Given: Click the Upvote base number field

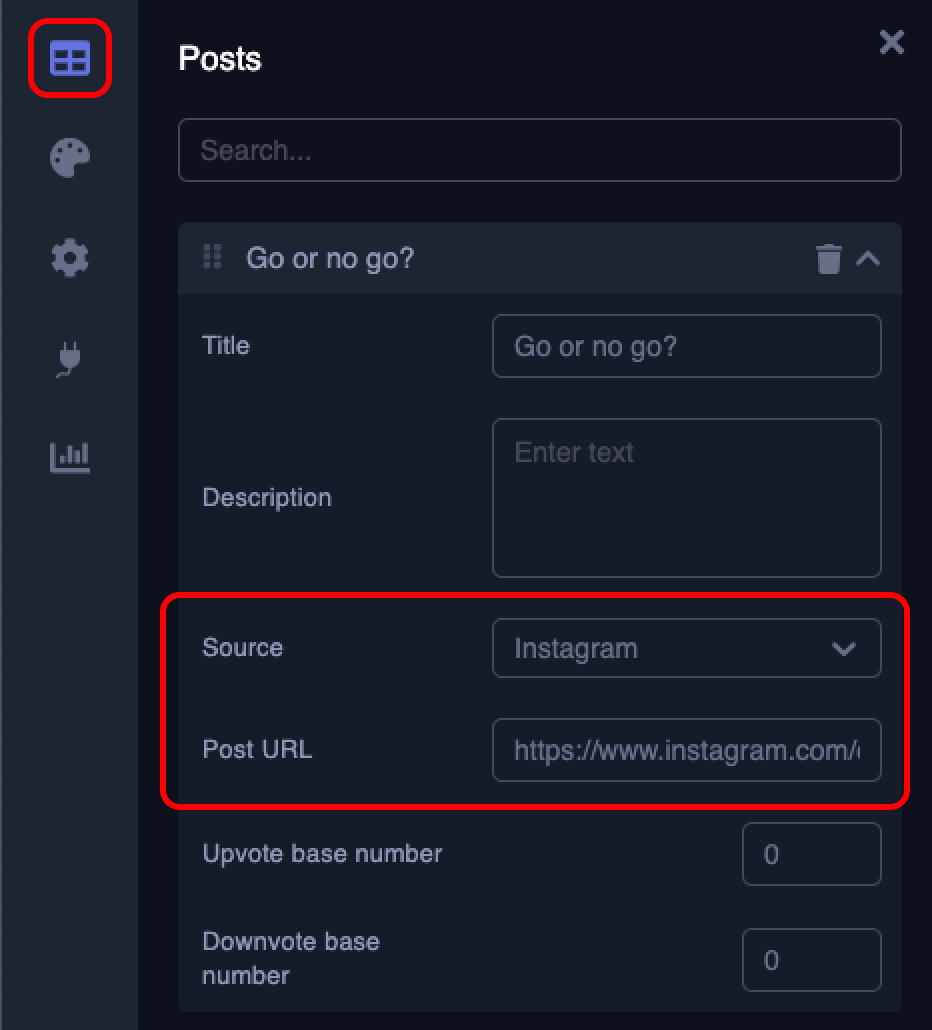Looking at the screenshot, I should [811, 854].
